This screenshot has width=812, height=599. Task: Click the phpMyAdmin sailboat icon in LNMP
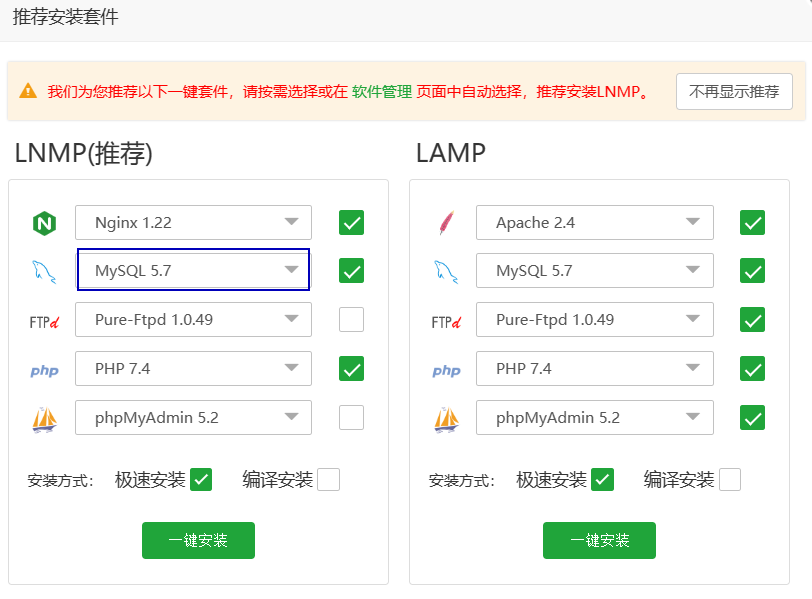pyautogui.click(x=44, y=418)
